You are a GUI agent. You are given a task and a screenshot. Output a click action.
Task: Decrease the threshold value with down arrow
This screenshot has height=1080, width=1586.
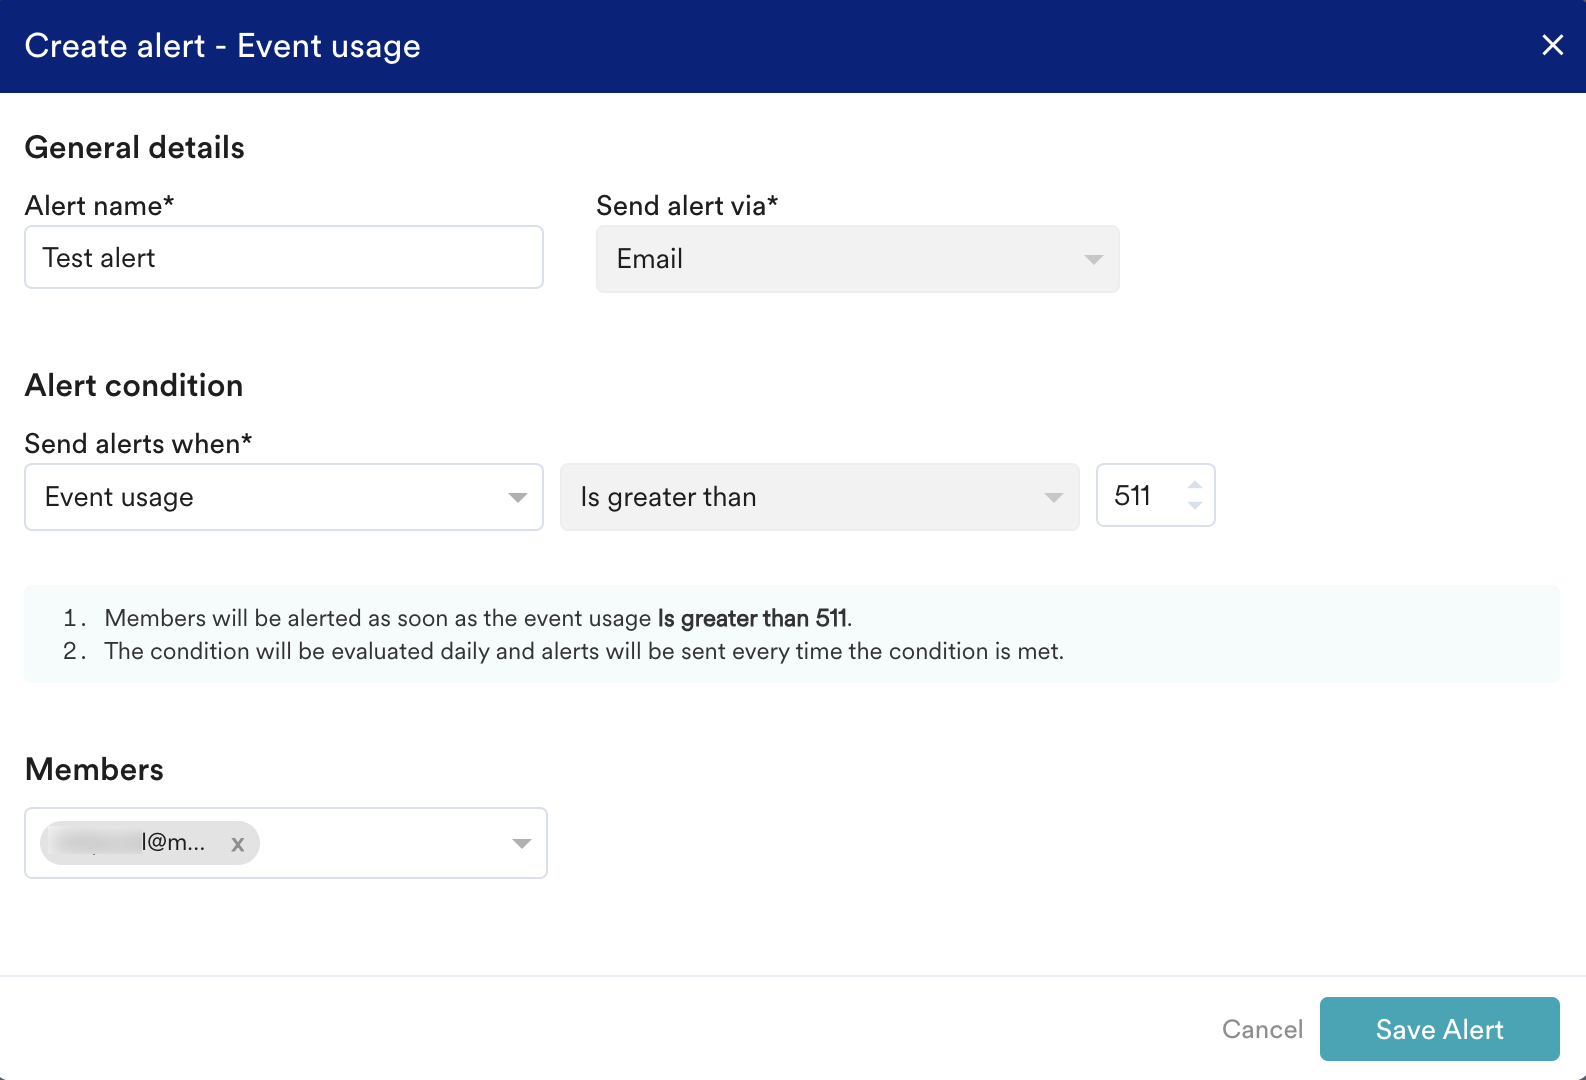pos(1194,506)
